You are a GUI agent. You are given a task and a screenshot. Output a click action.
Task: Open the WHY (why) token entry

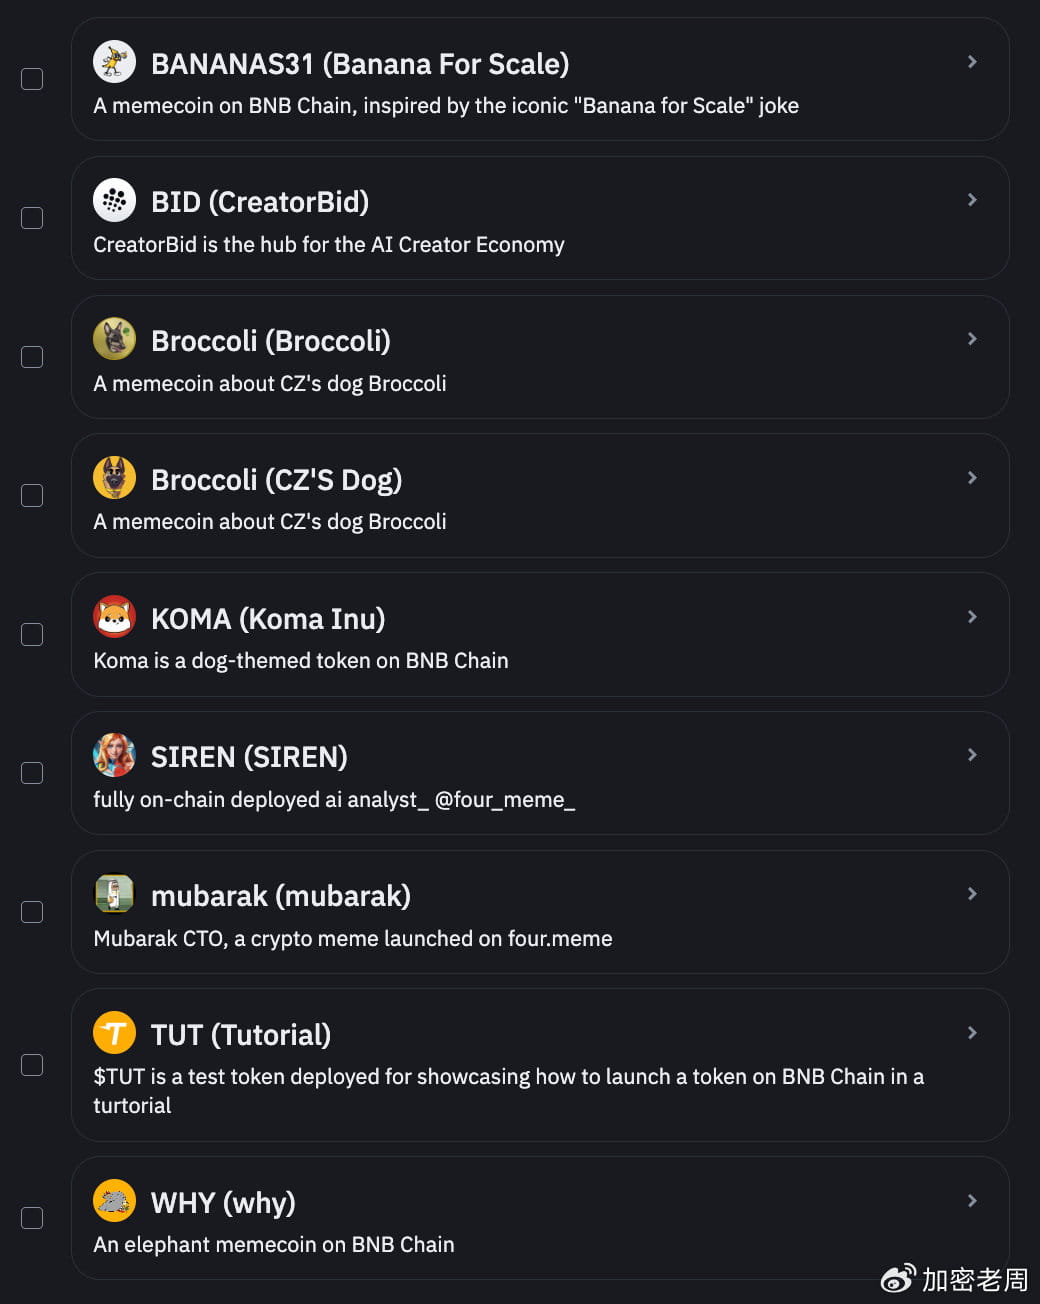click(x=540, y=1218)
